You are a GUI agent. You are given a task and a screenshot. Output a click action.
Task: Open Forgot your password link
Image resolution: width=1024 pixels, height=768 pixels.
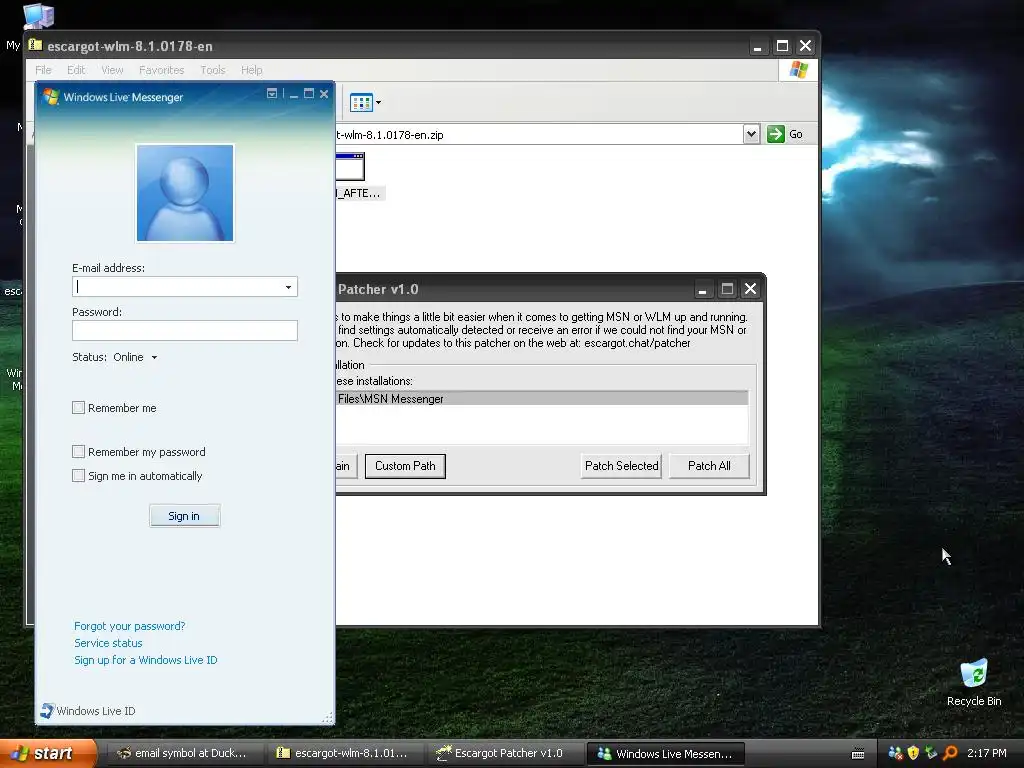(x=129, y=626)
